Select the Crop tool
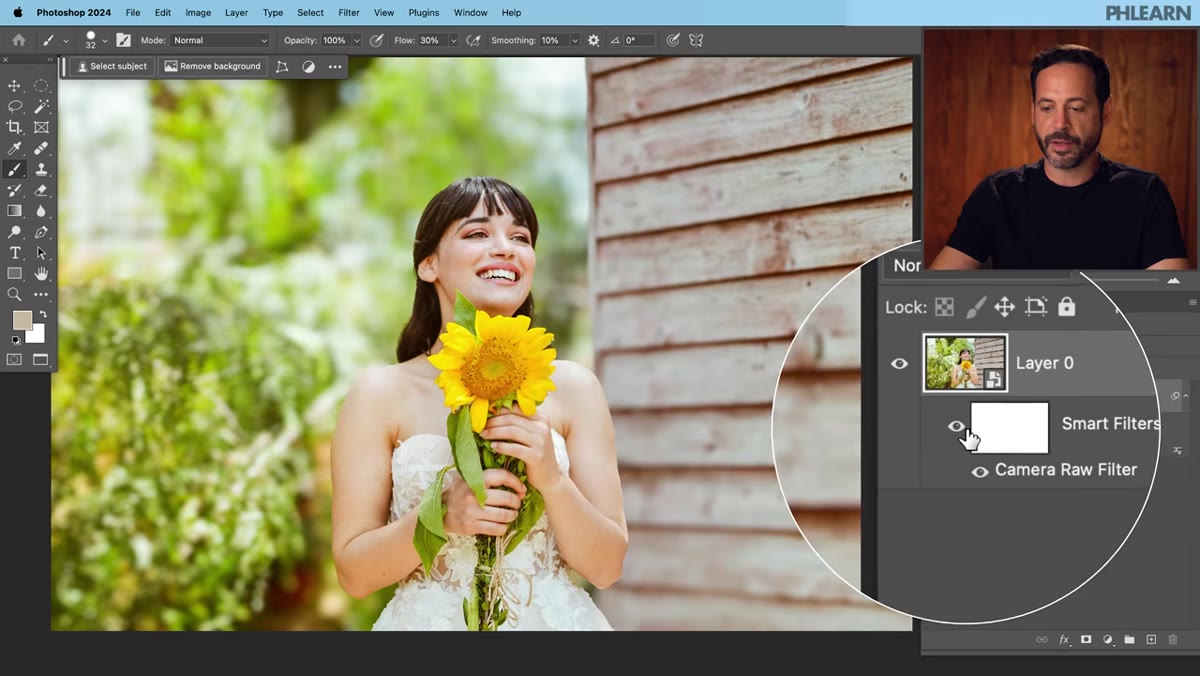 tap(14, 127)
